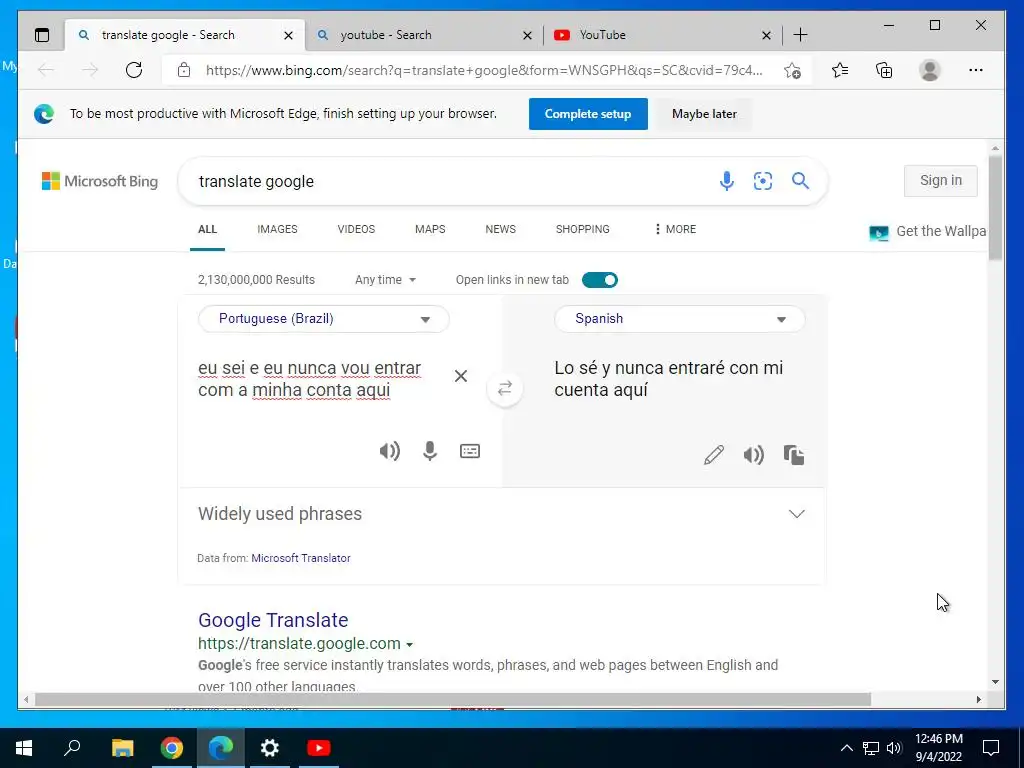1024x768 pixels.
Task: Click the Complete setup button
Action: point(588,114)
